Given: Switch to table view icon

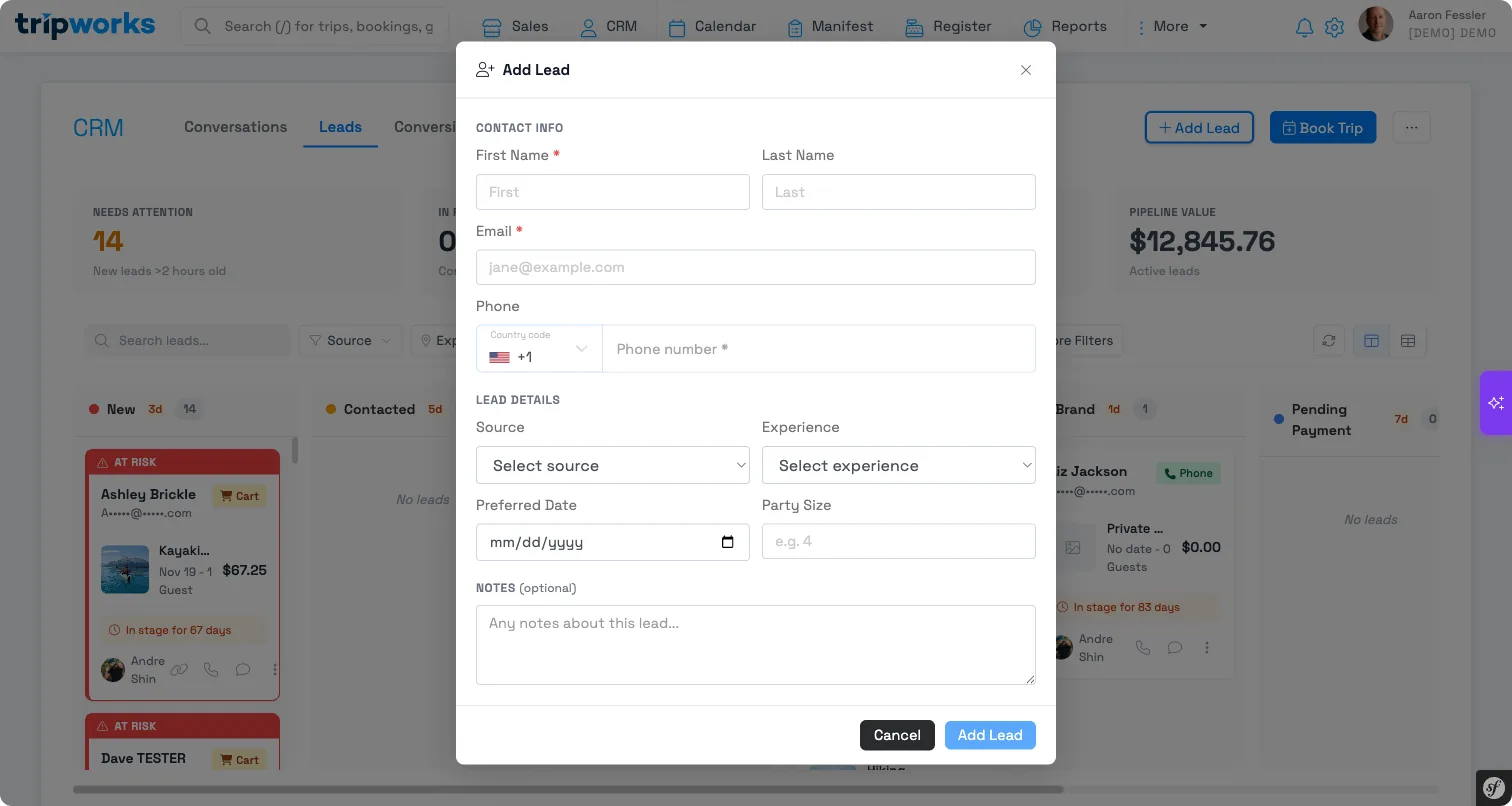Looking at the screenshot, I should (1408, 341).
